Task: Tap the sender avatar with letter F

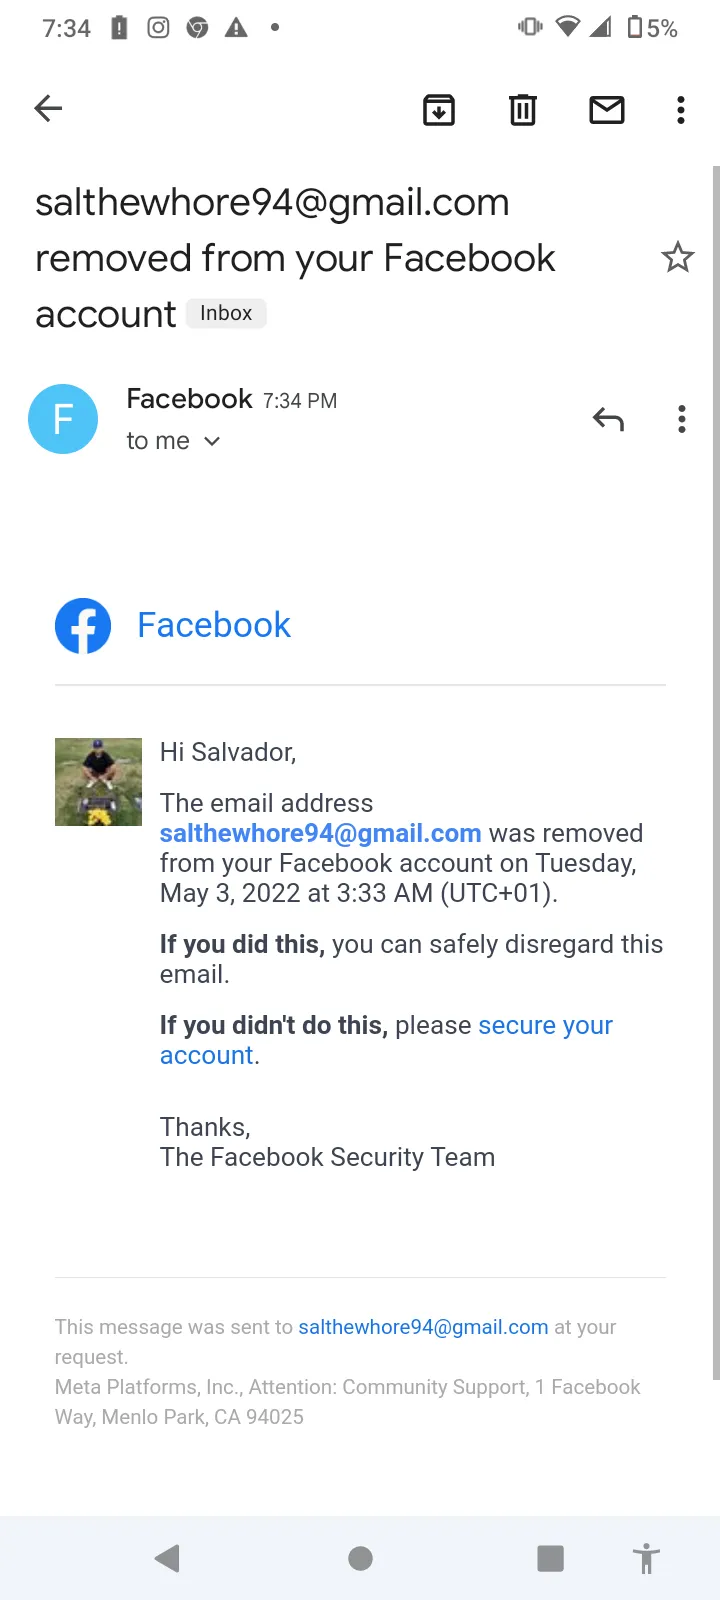Action: pyautogui.click(x=63, y=419)
